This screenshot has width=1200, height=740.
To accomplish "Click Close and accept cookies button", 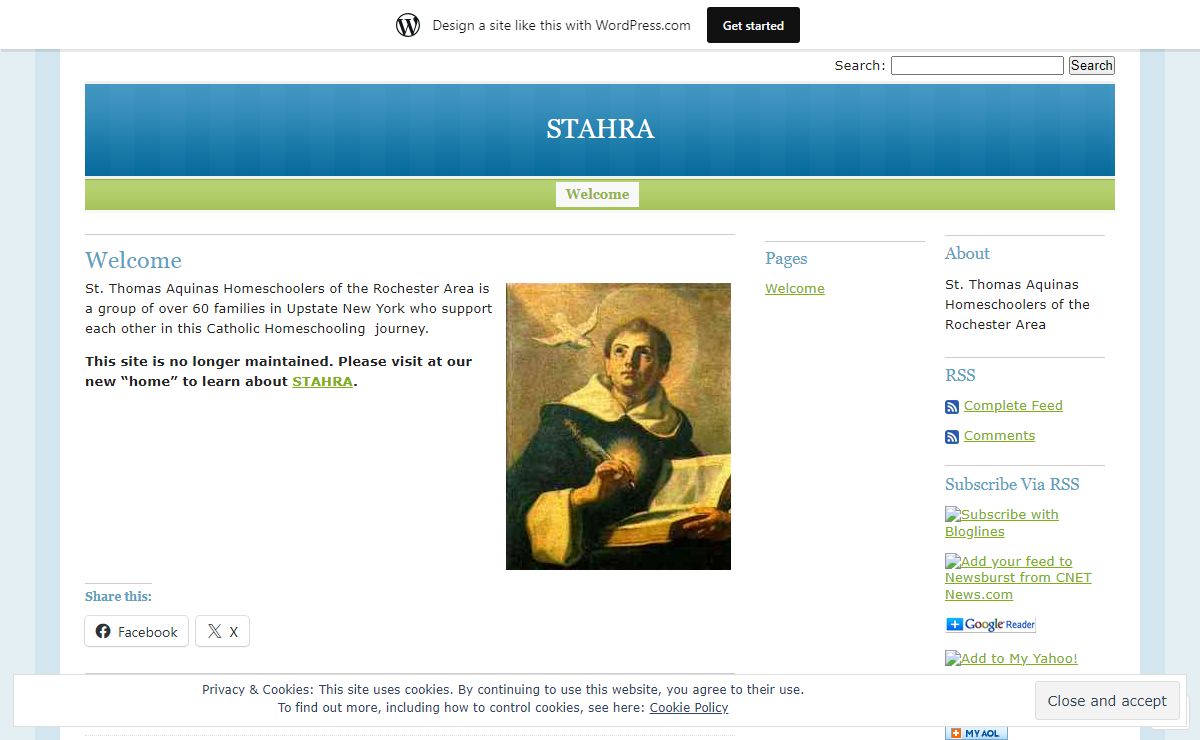I will point(1107,701).
